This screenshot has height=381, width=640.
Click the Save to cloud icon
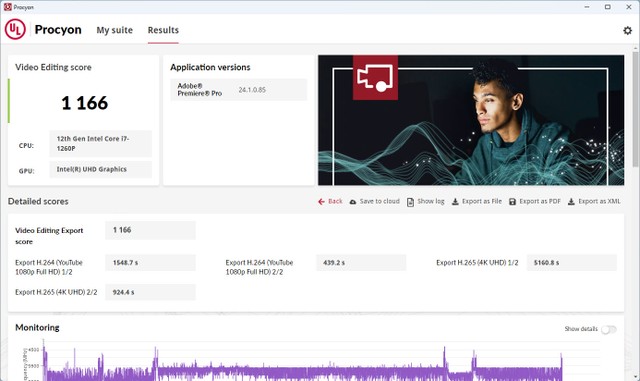pyautogui.click(x=353, y=201)
